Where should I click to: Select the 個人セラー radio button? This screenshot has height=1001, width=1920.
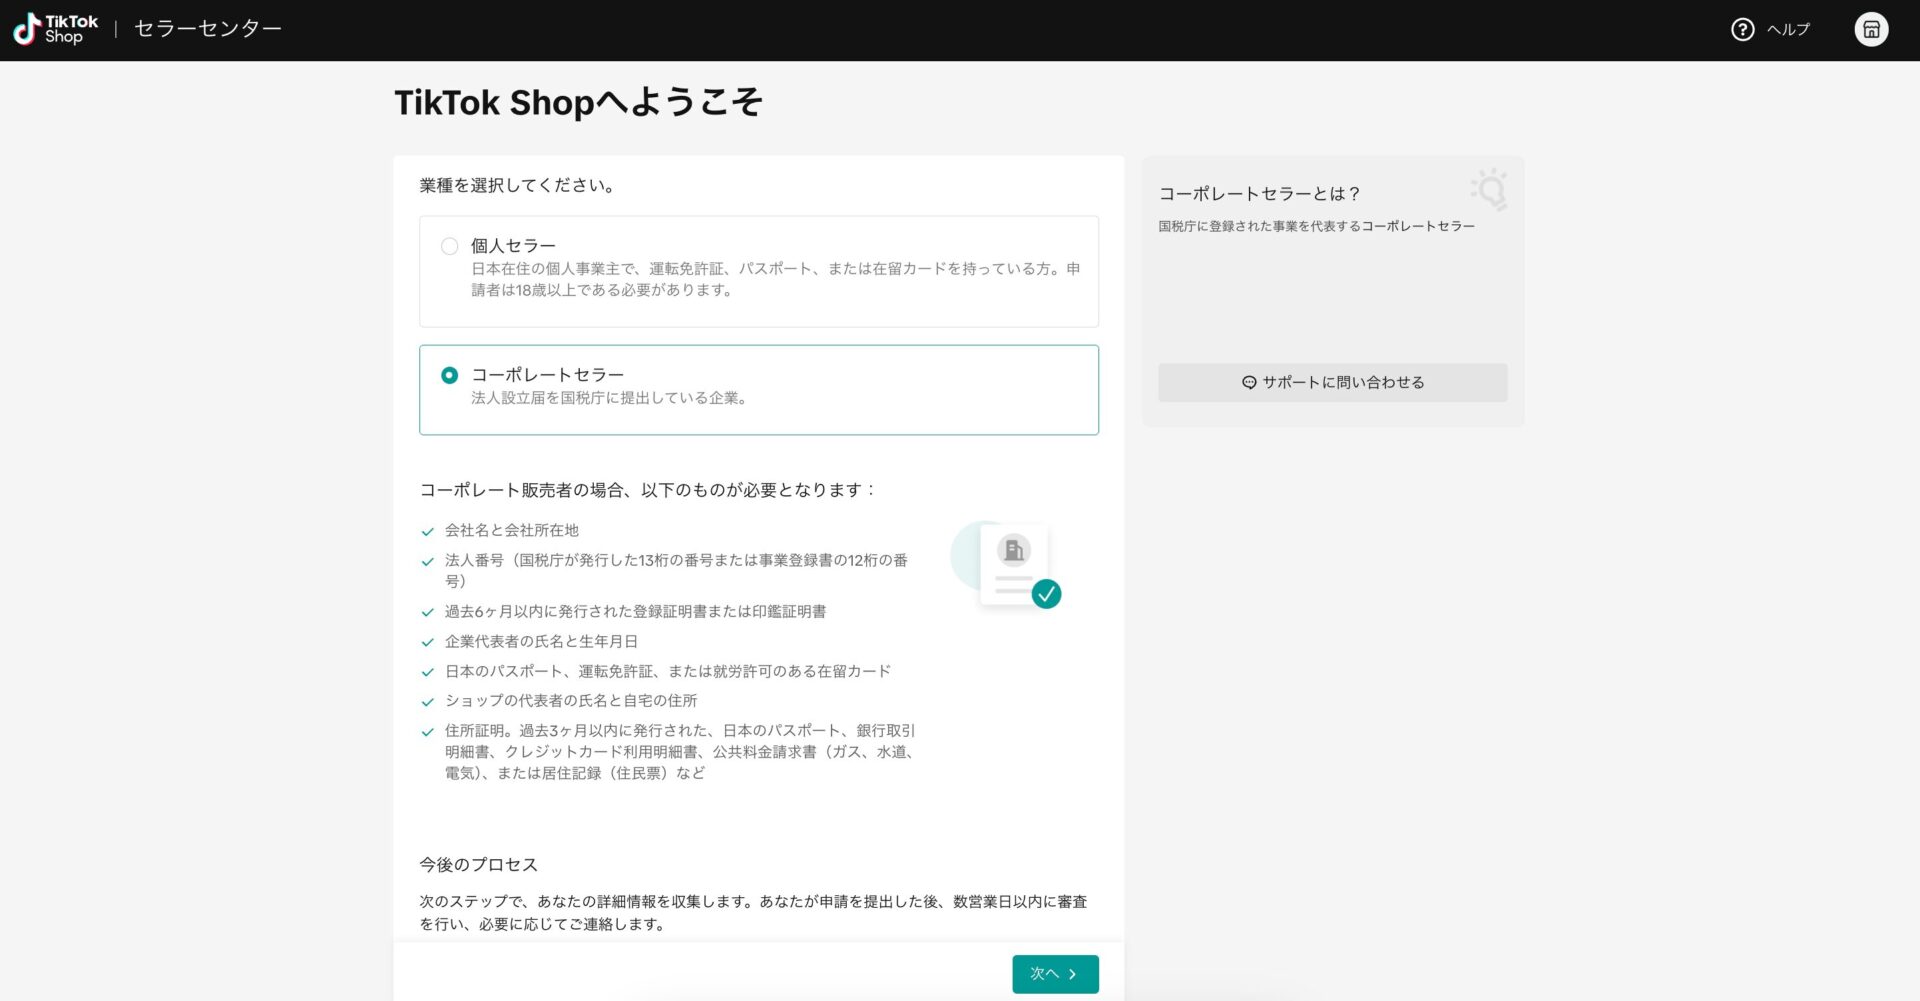449,245
